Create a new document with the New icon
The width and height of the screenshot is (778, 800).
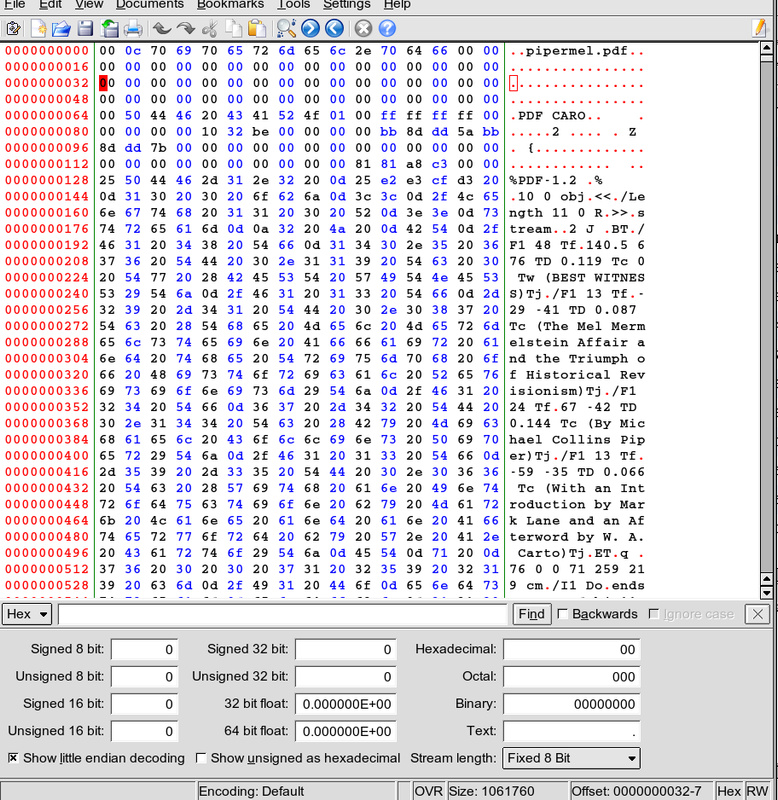39,28
